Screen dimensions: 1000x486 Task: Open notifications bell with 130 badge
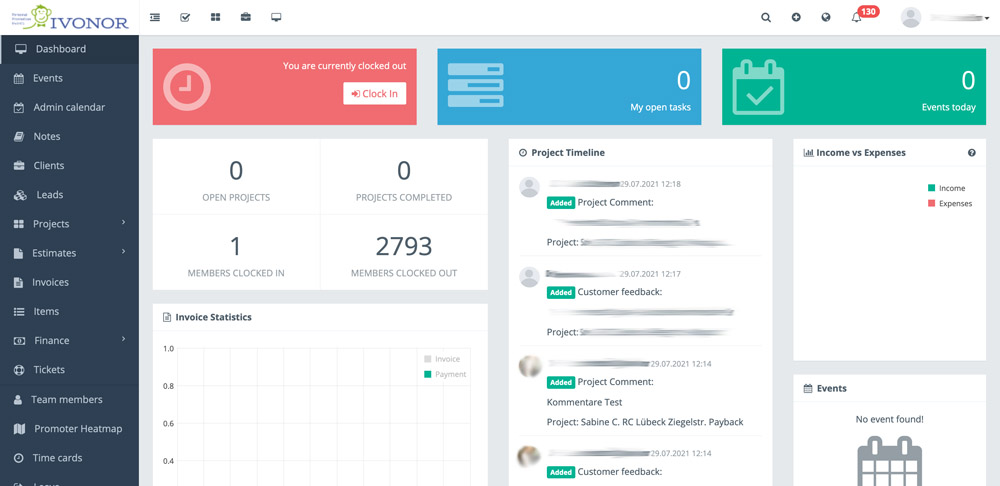click(x=857, y=17)
